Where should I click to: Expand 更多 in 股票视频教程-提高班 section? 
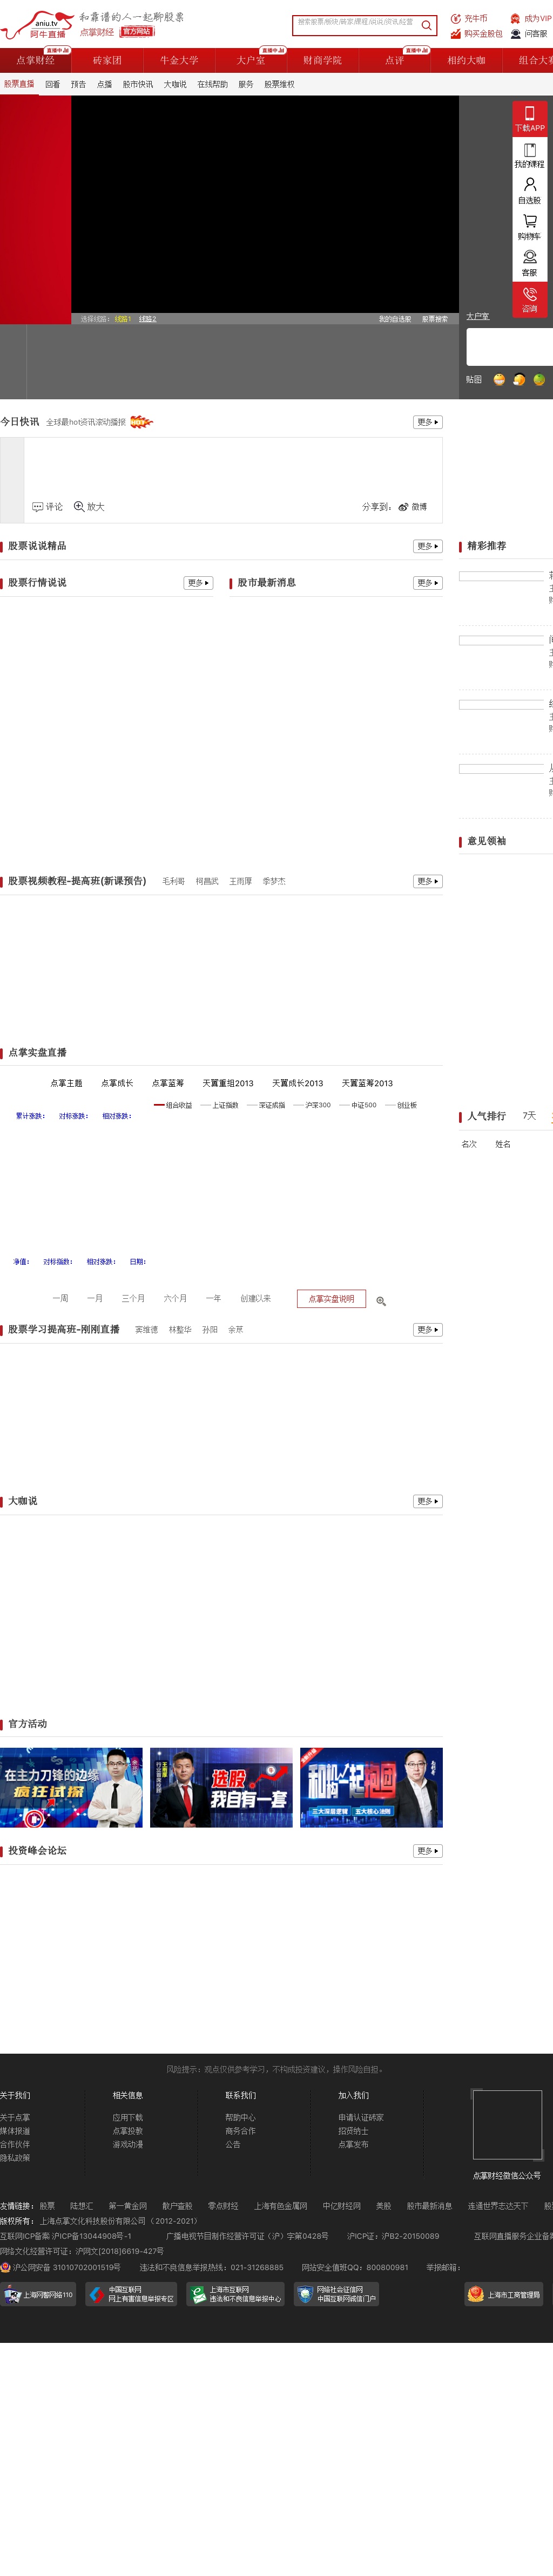pos(428,881)
